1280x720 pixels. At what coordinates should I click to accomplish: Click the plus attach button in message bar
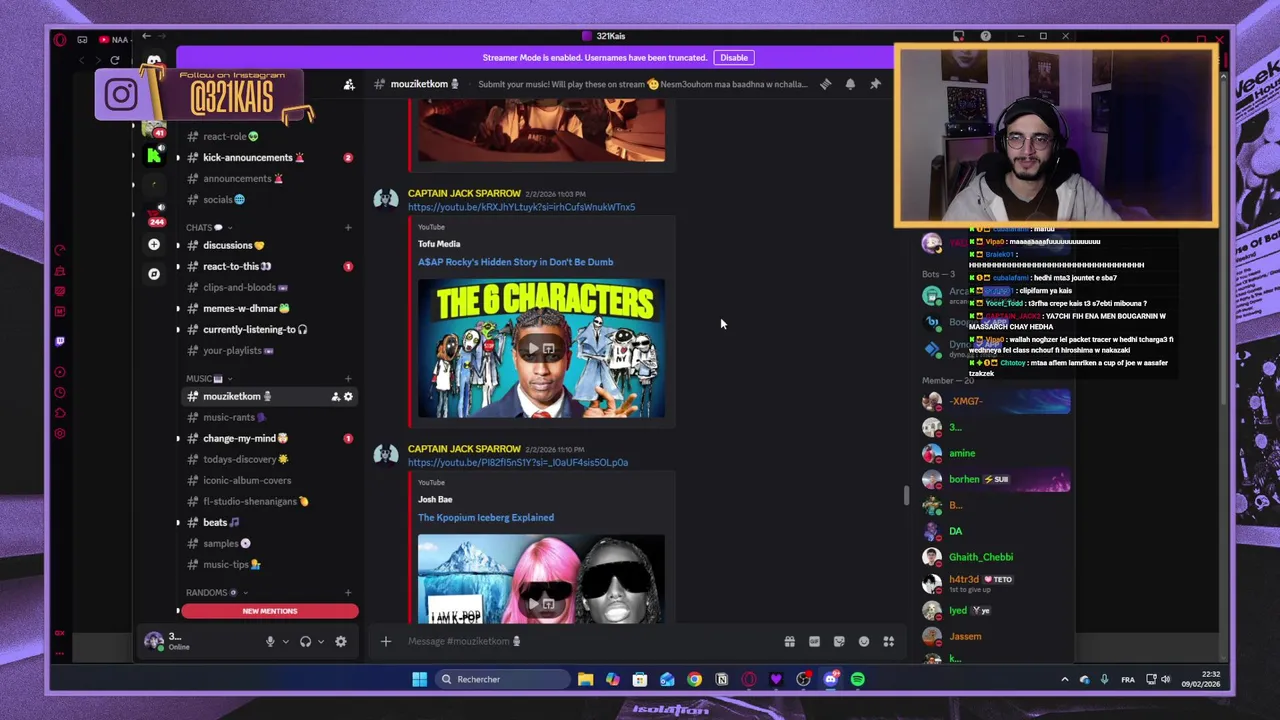click(x=386, y=642)
